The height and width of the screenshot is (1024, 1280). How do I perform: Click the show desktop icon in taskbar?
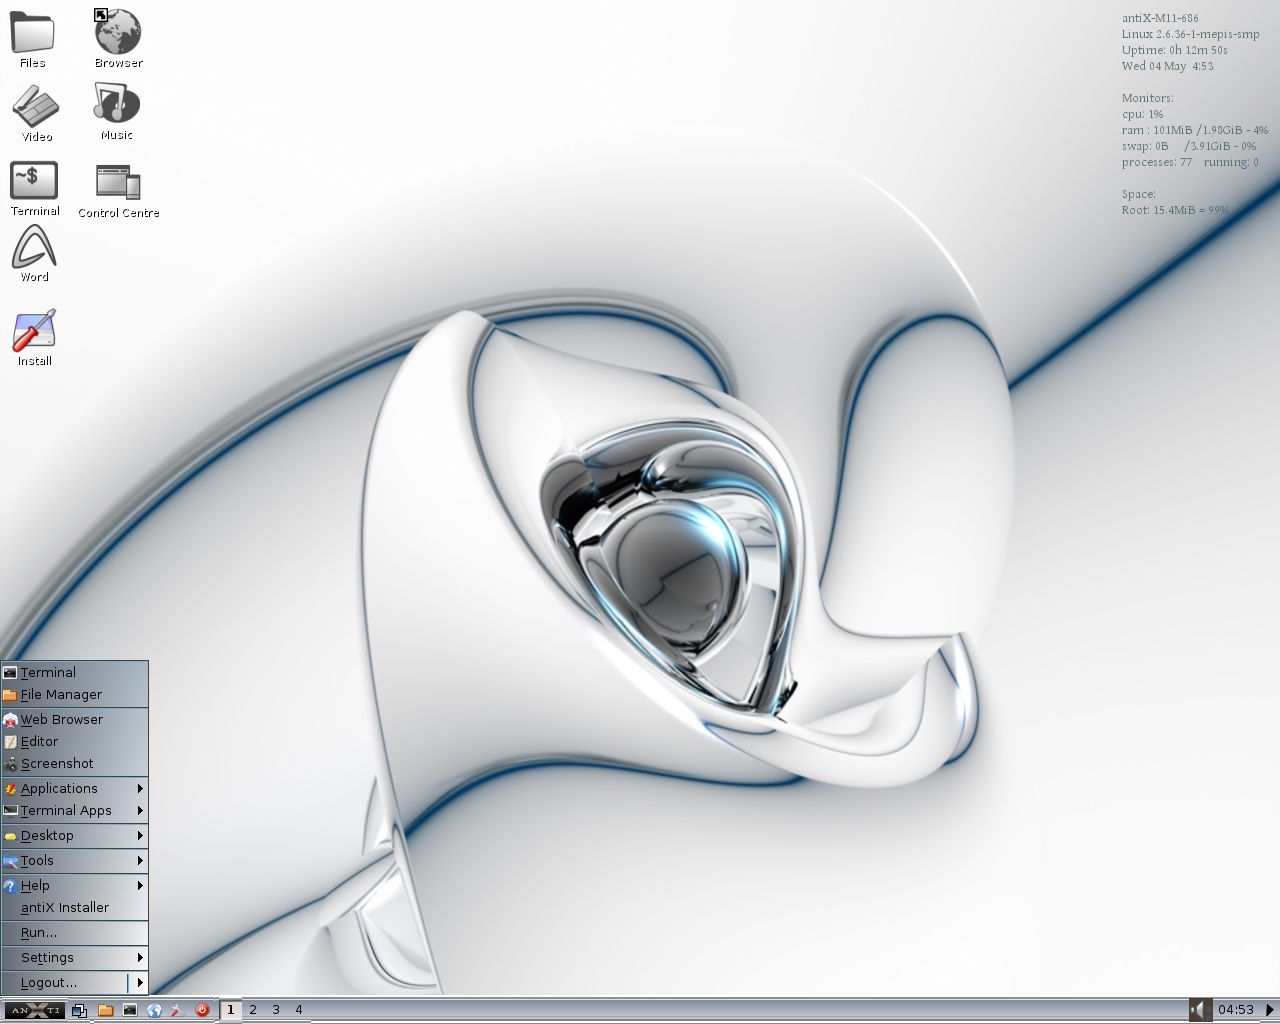coord(80,1010)
